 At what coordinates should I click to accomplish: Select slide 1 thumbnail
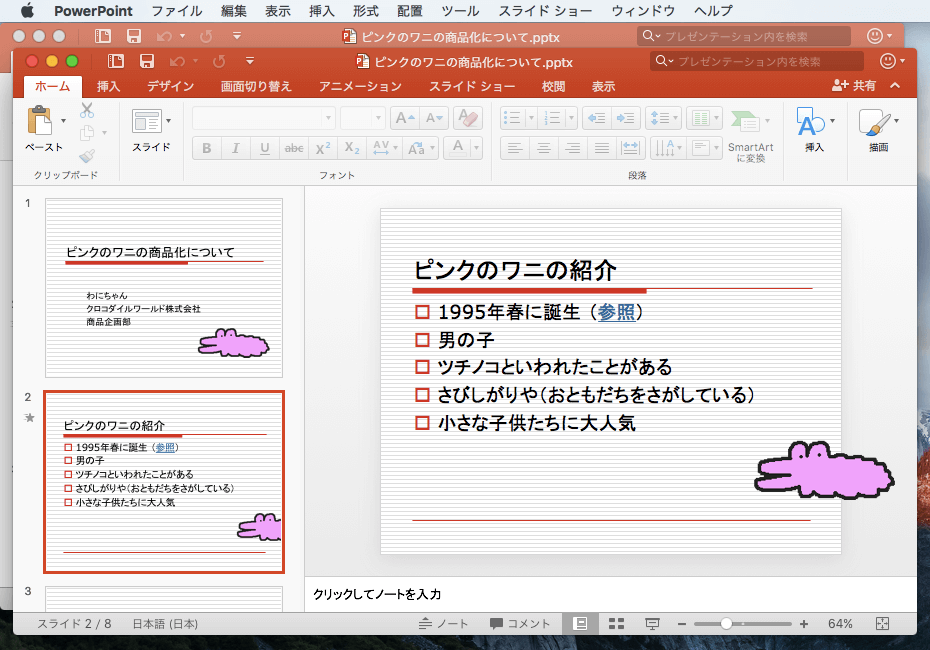click(164, 288)
